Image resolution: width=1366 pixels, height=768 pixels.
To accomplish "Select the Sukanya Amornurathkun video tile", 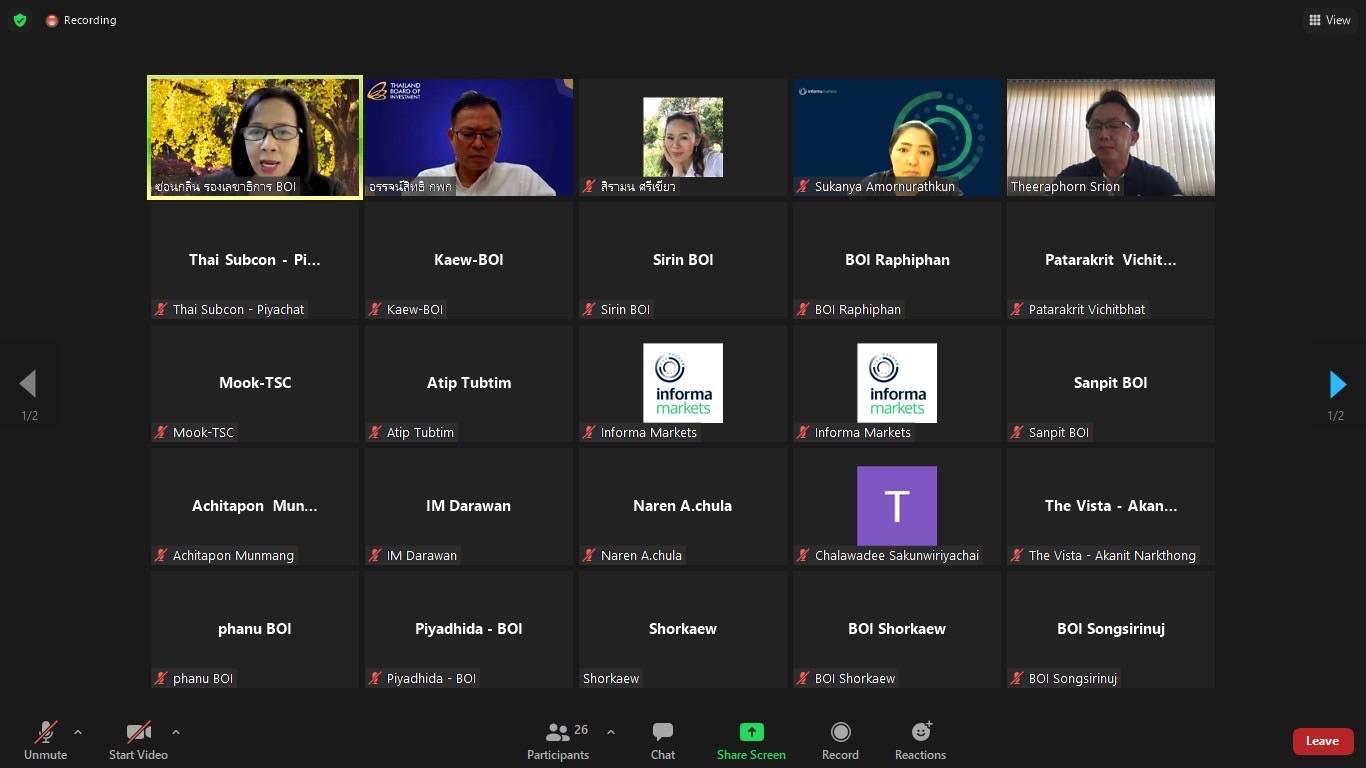I will pos(896,137).
